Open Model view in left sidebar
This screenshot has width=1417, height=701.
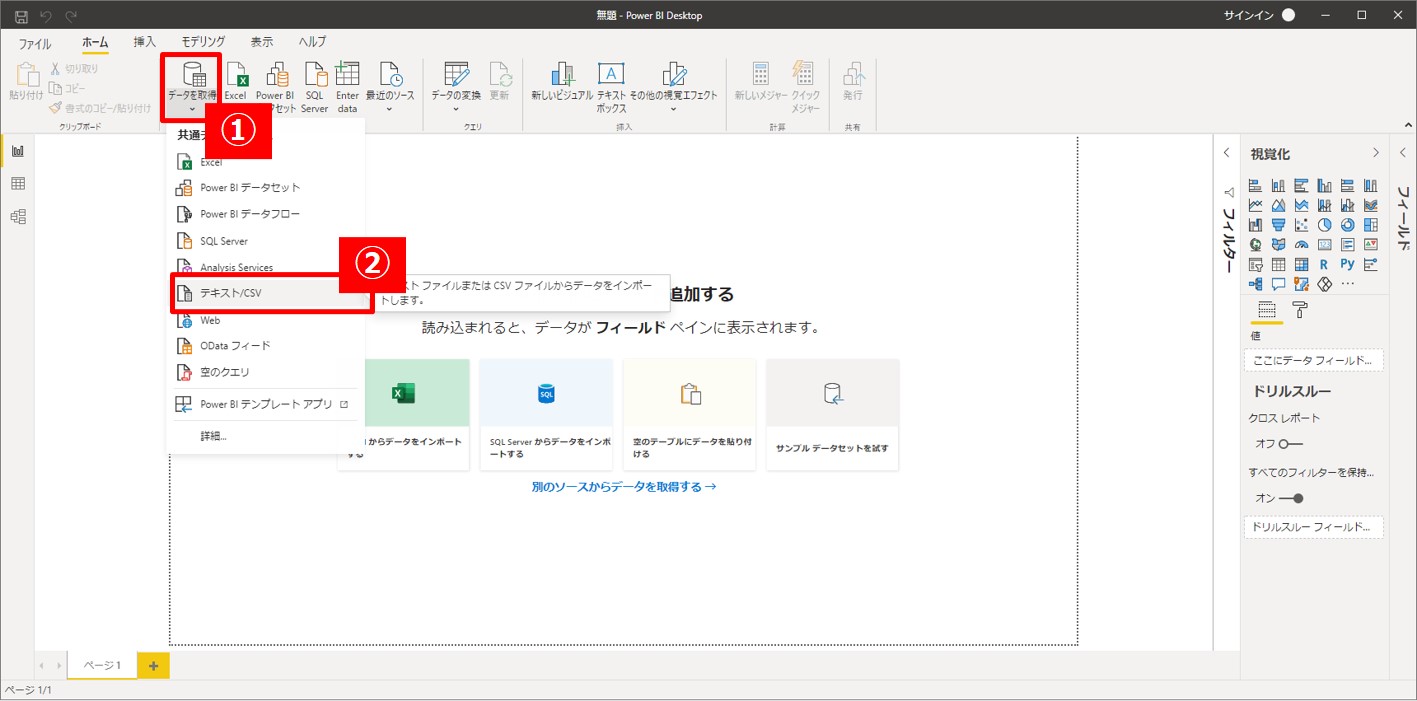pyautogui.click(x=17, y=217)
